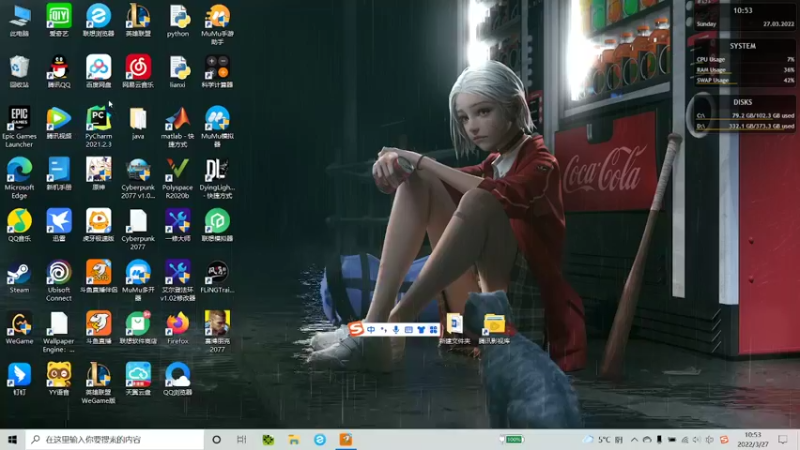Open the FLiNGTrainer shortcut
The height and width of the screenshot is (450, 800).
[x=217, y=277]
